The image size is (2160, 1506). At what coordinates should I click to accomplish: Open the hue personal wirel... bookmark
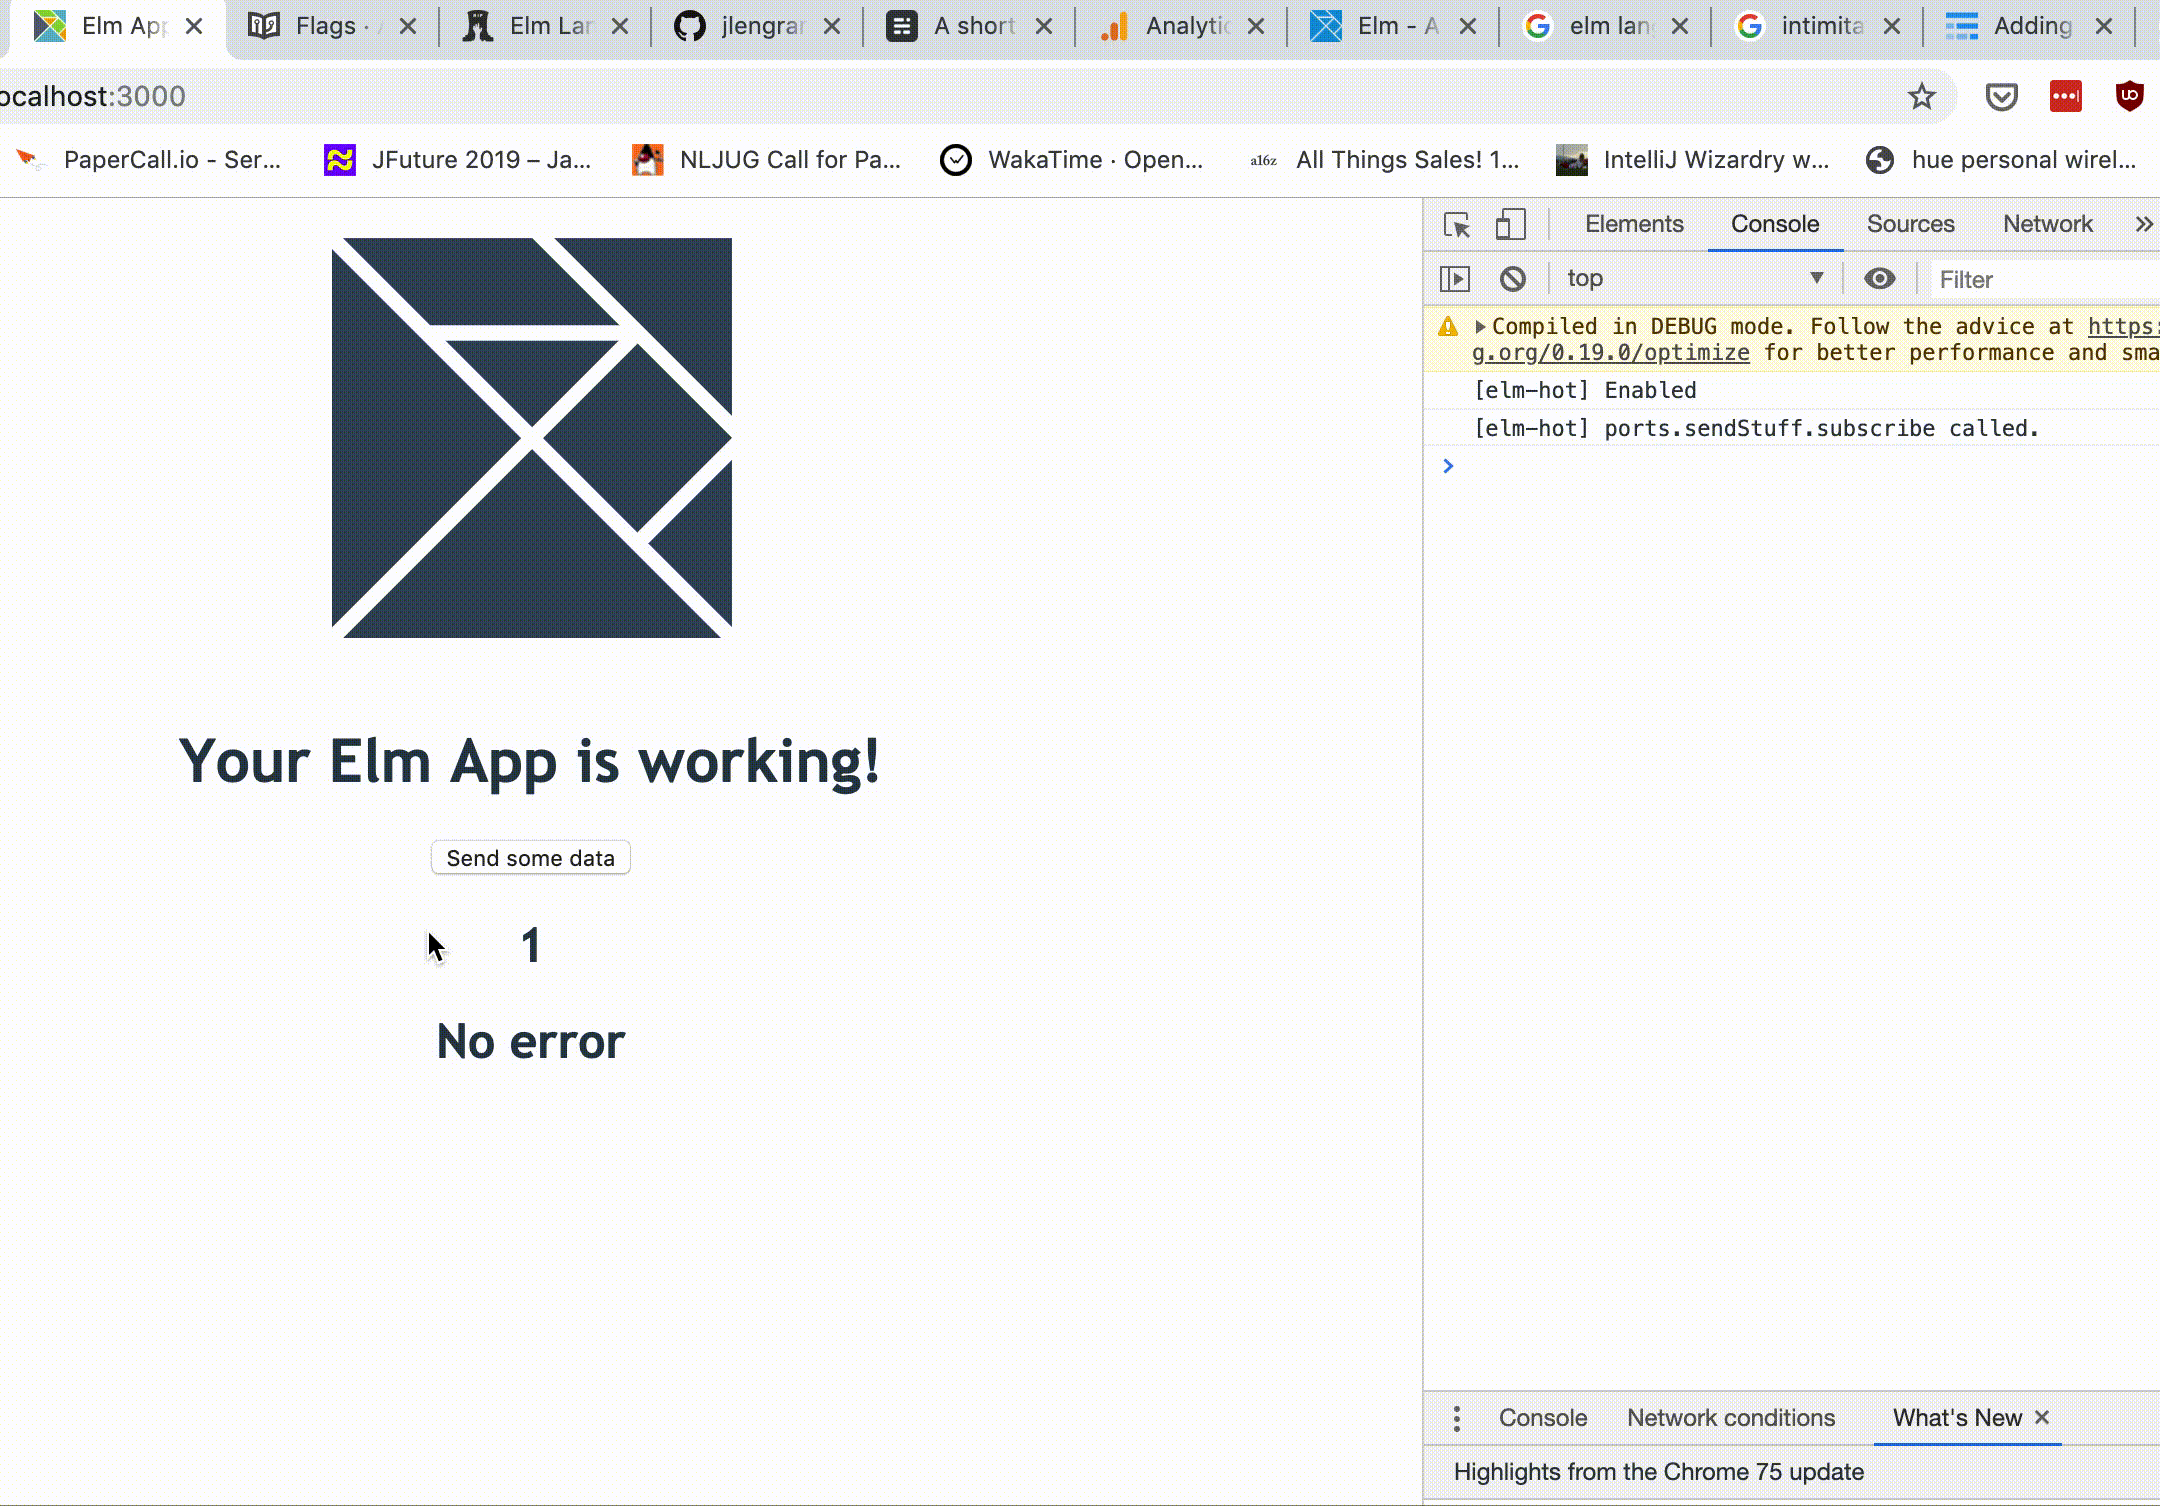point(2000,160)
